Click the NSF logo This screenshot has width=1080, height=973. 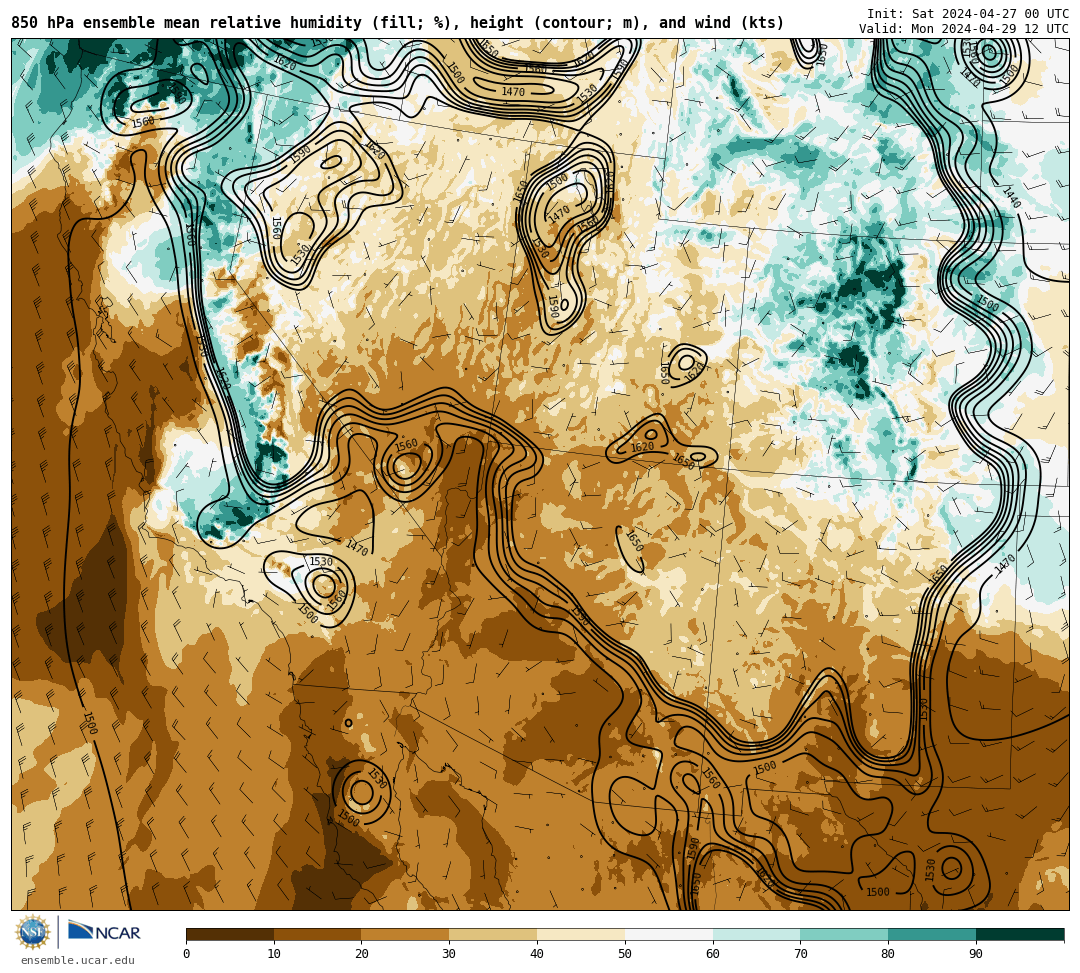click(33, 932)
